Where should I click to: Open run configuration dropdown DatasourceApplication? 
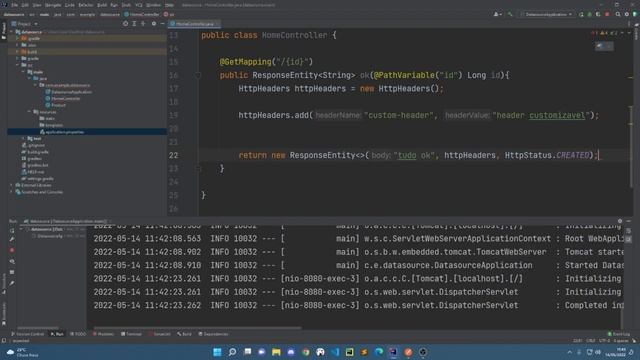(x=546, y=14)
